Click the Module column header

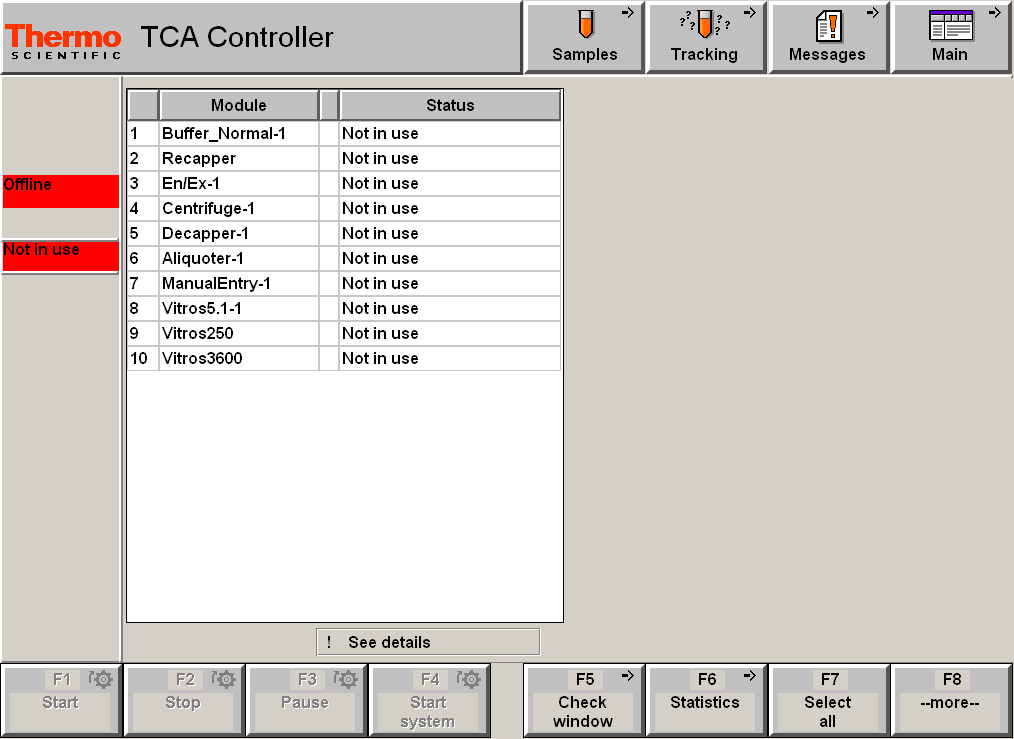click(x=238, y=105)
